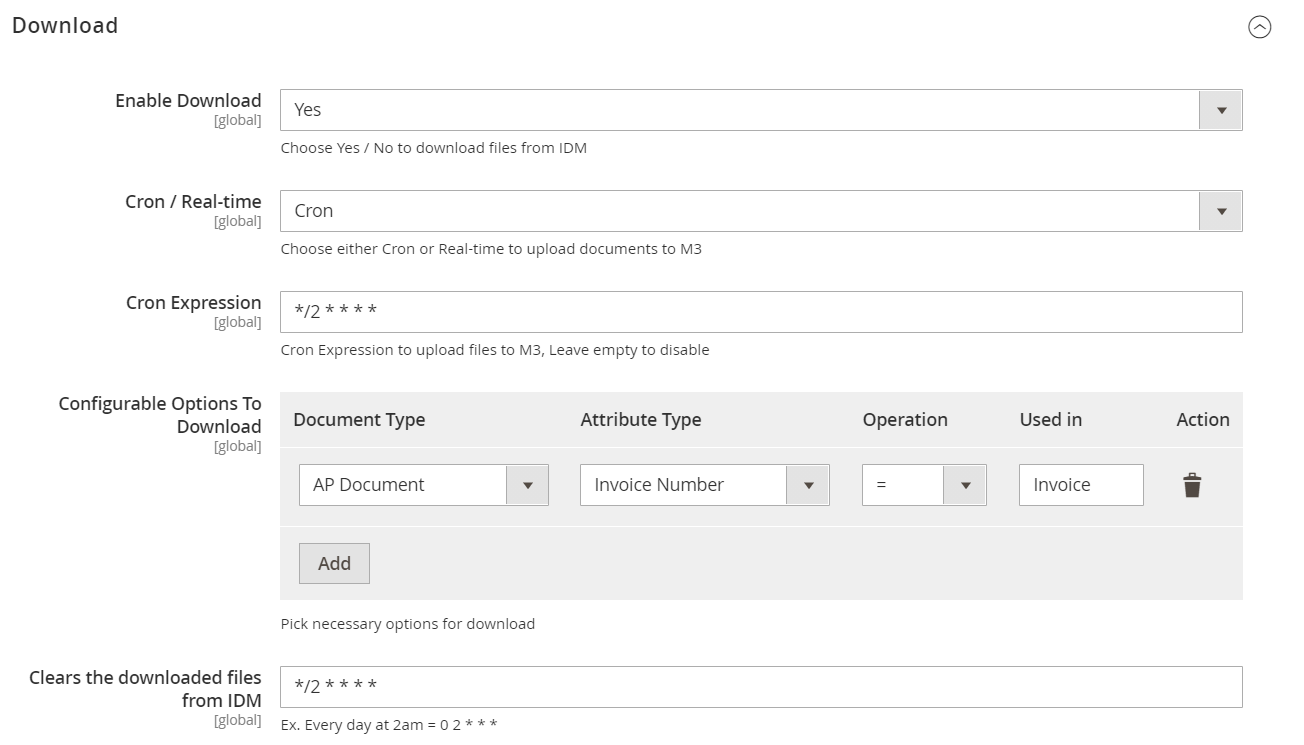Viewport: 1304px width, 745px height.
Task: Open the Enable Download dropdown
Action: pos(760,110)
